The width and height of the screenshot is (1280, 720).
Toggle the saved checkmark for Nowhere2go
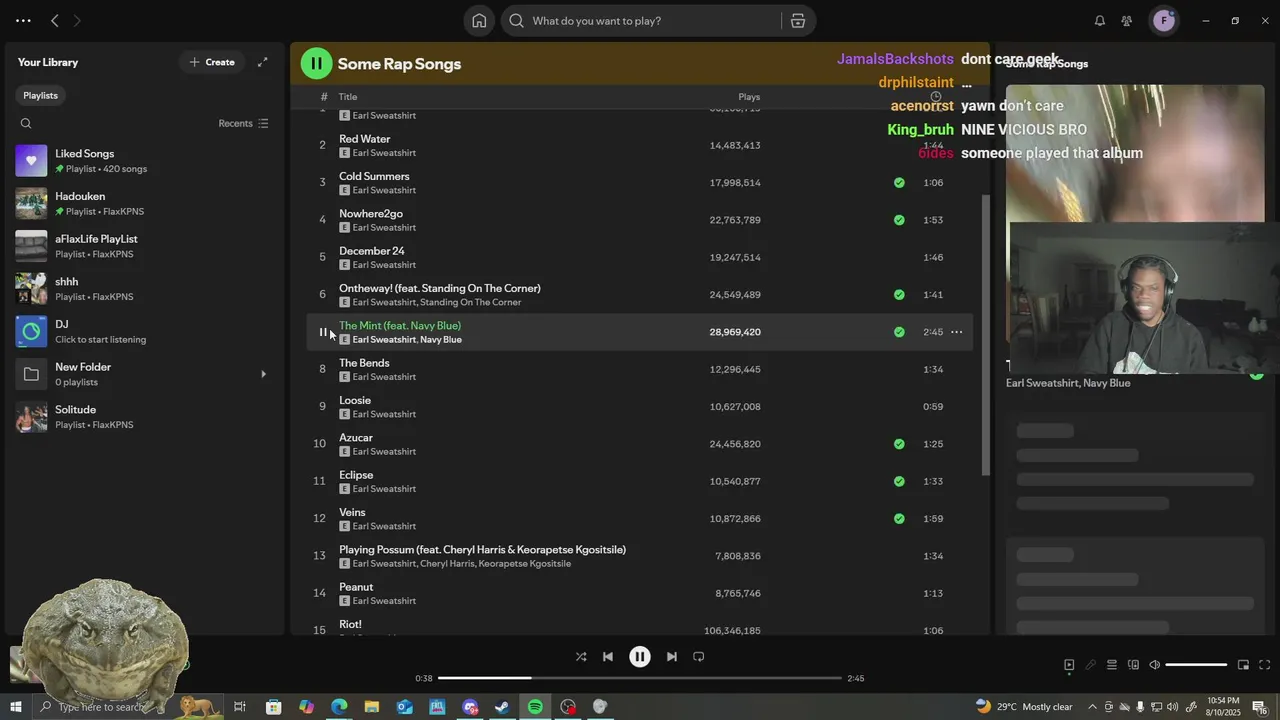(x=899, y=220)
